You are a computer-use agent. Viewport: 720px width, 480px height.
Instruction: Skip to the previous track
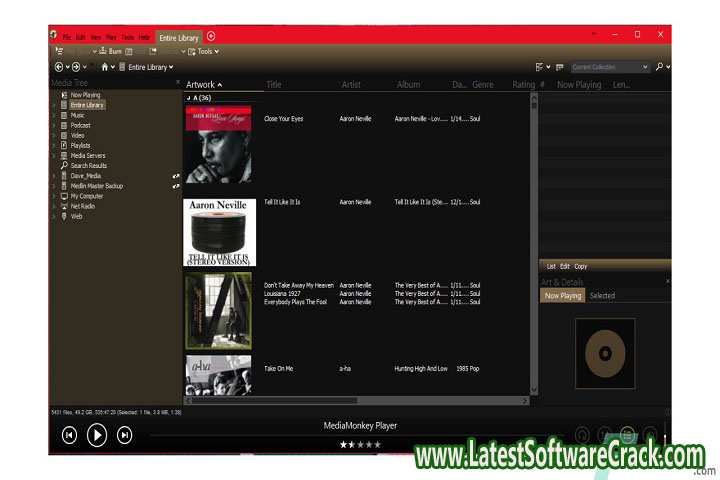point(69,434)
